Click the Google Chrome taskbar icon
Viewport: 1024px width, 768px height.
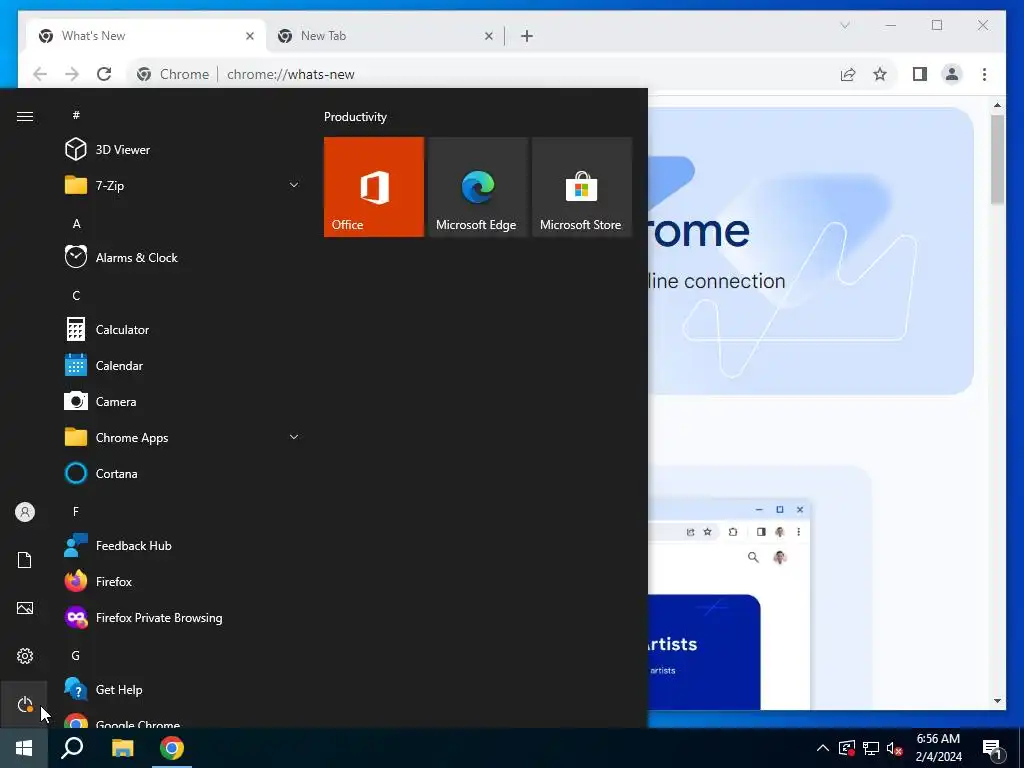pyautogui.click(x=172, y=748)
